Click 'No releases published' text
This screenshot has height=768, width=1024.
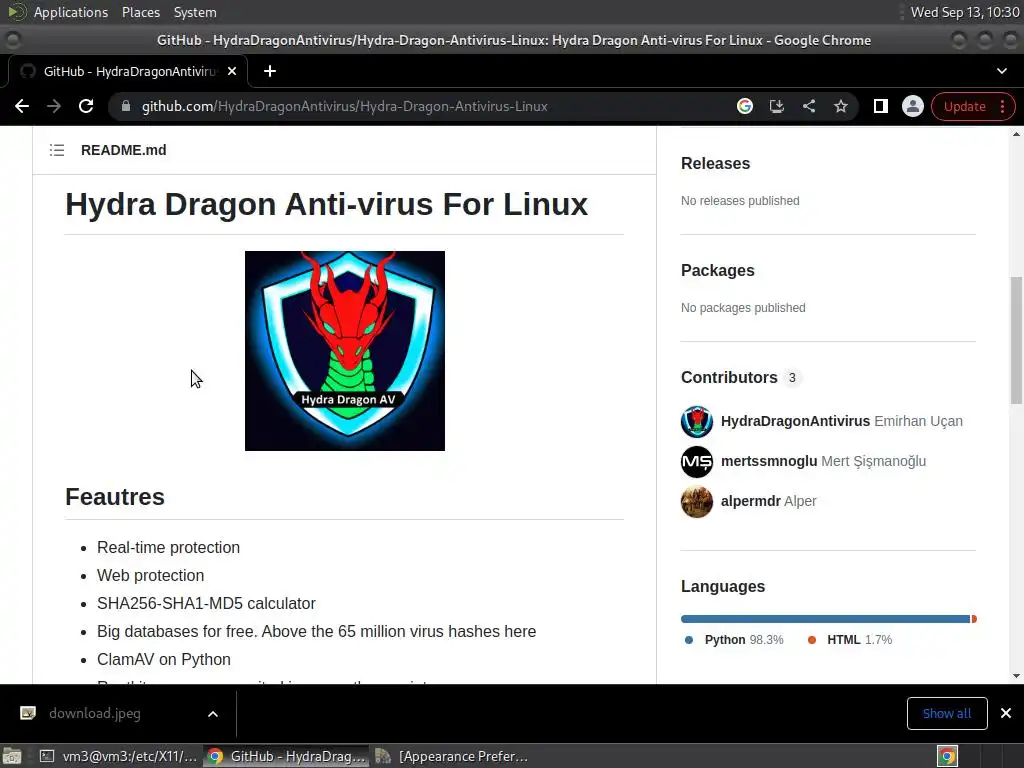click(740, 200)
